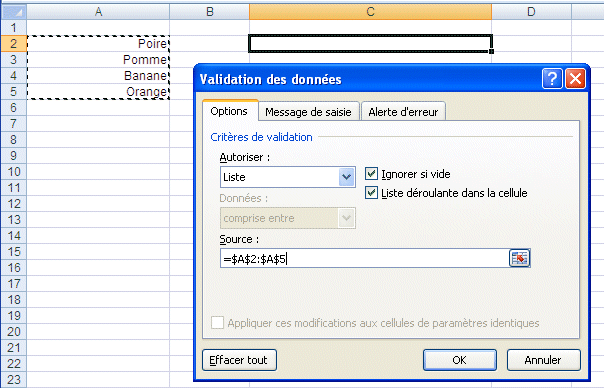Select row 15 header
Screen dimensions: 604x388
point(13,252)
